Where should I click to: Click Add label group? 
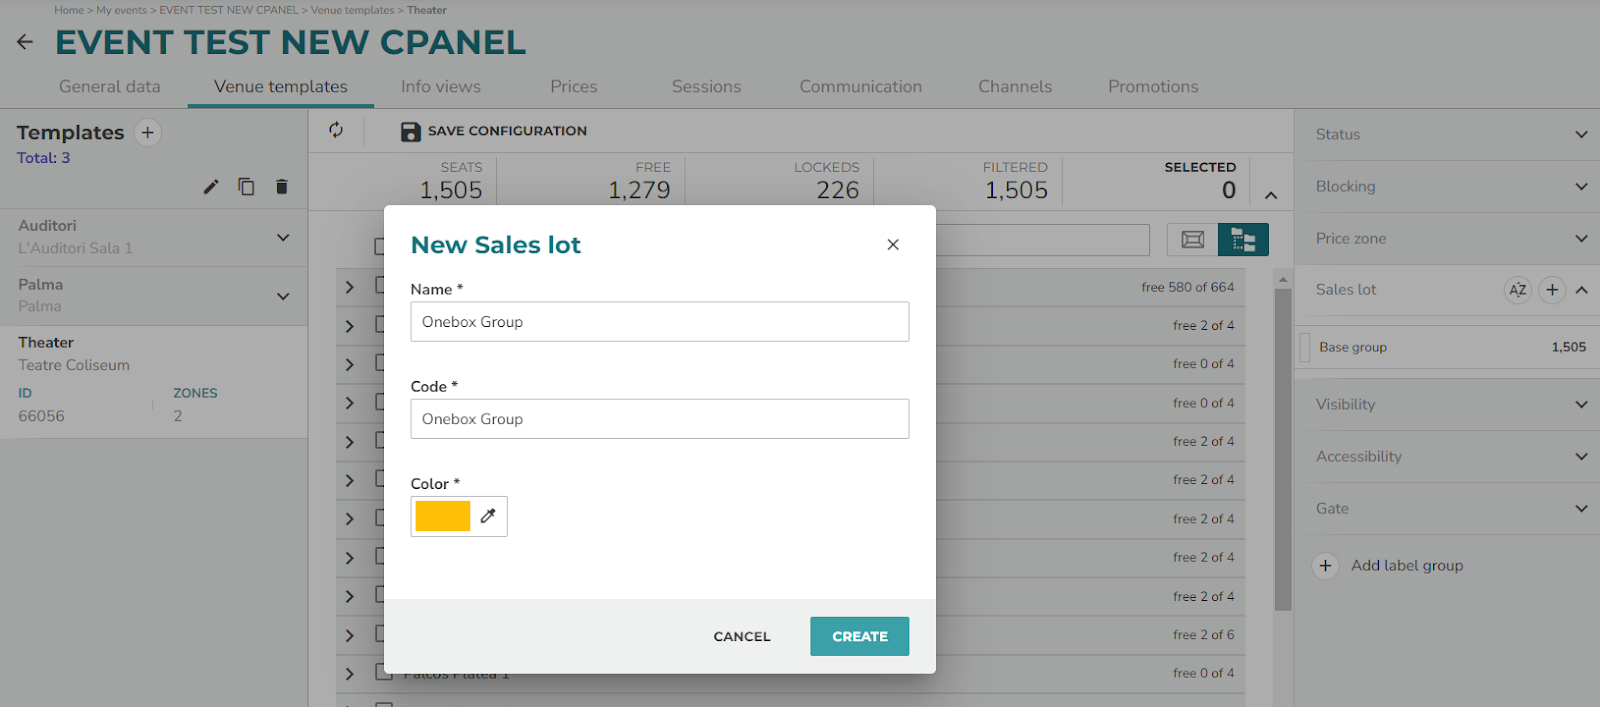[1407, 566]
